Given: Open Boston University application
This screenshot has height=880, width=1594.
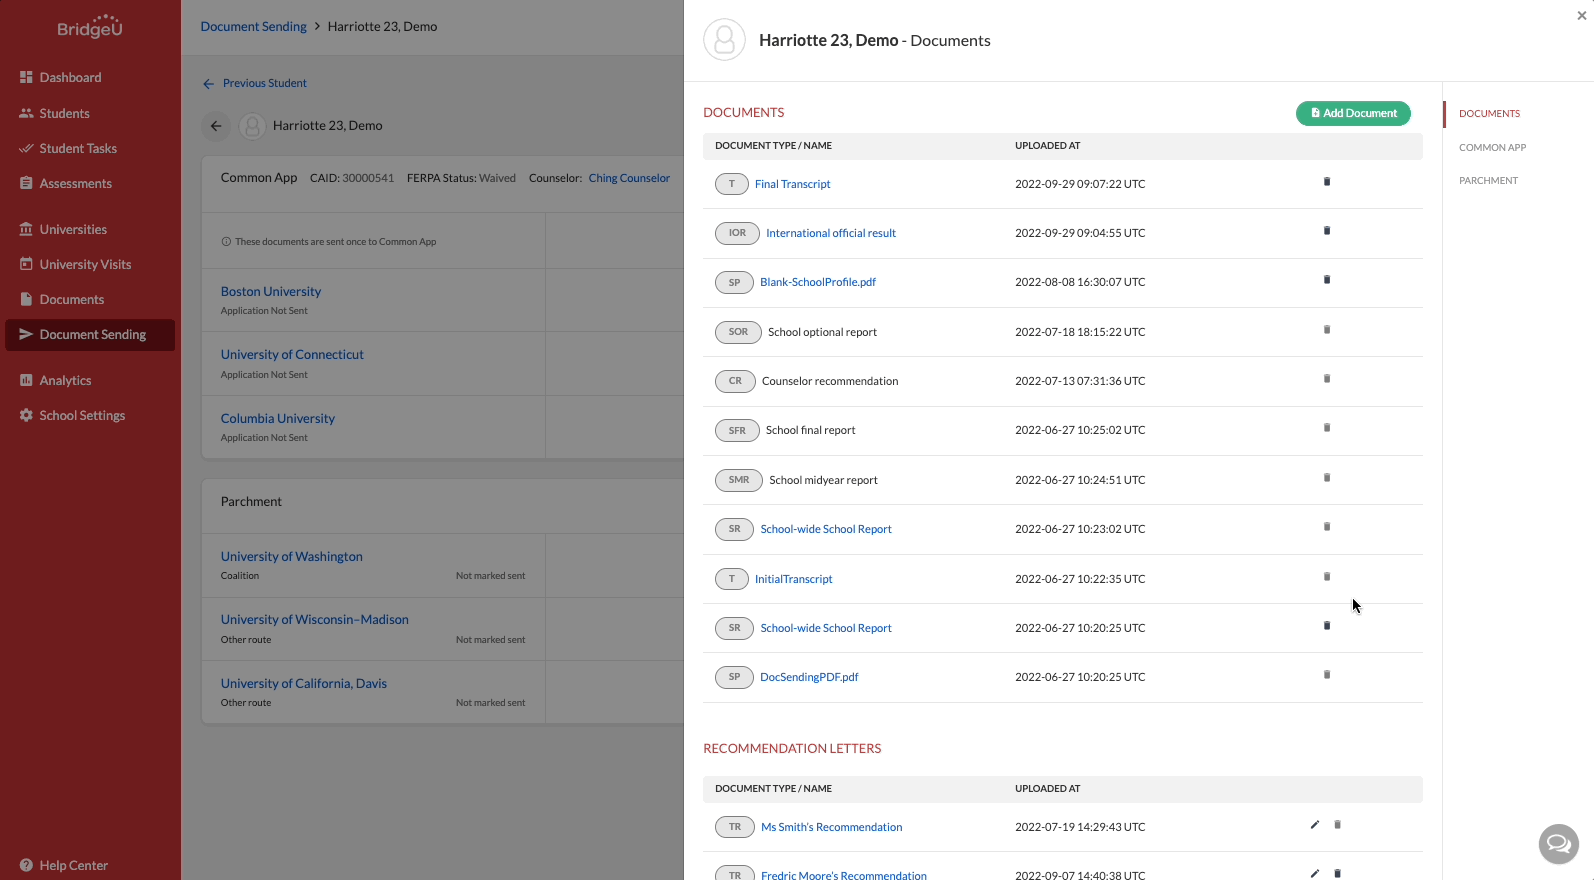Looking at the screenshot, I should [x=271, y=291].
